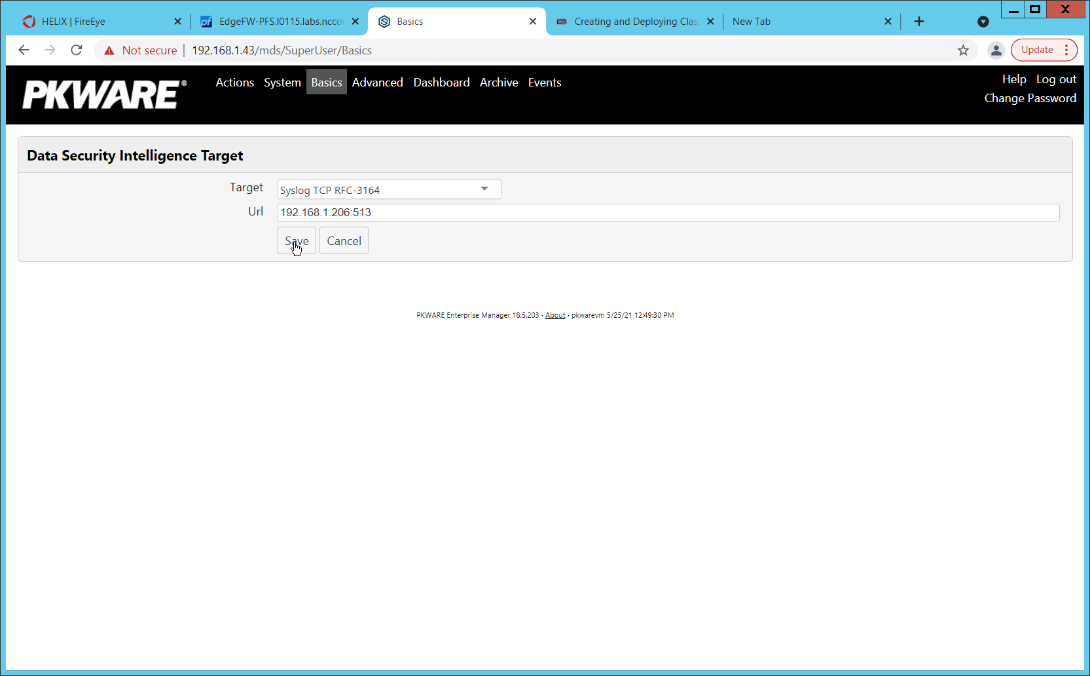Switch to Creating and Deploying tab
The height and width of the screenshot is (676, 1090).
click(x=635, y=21)
